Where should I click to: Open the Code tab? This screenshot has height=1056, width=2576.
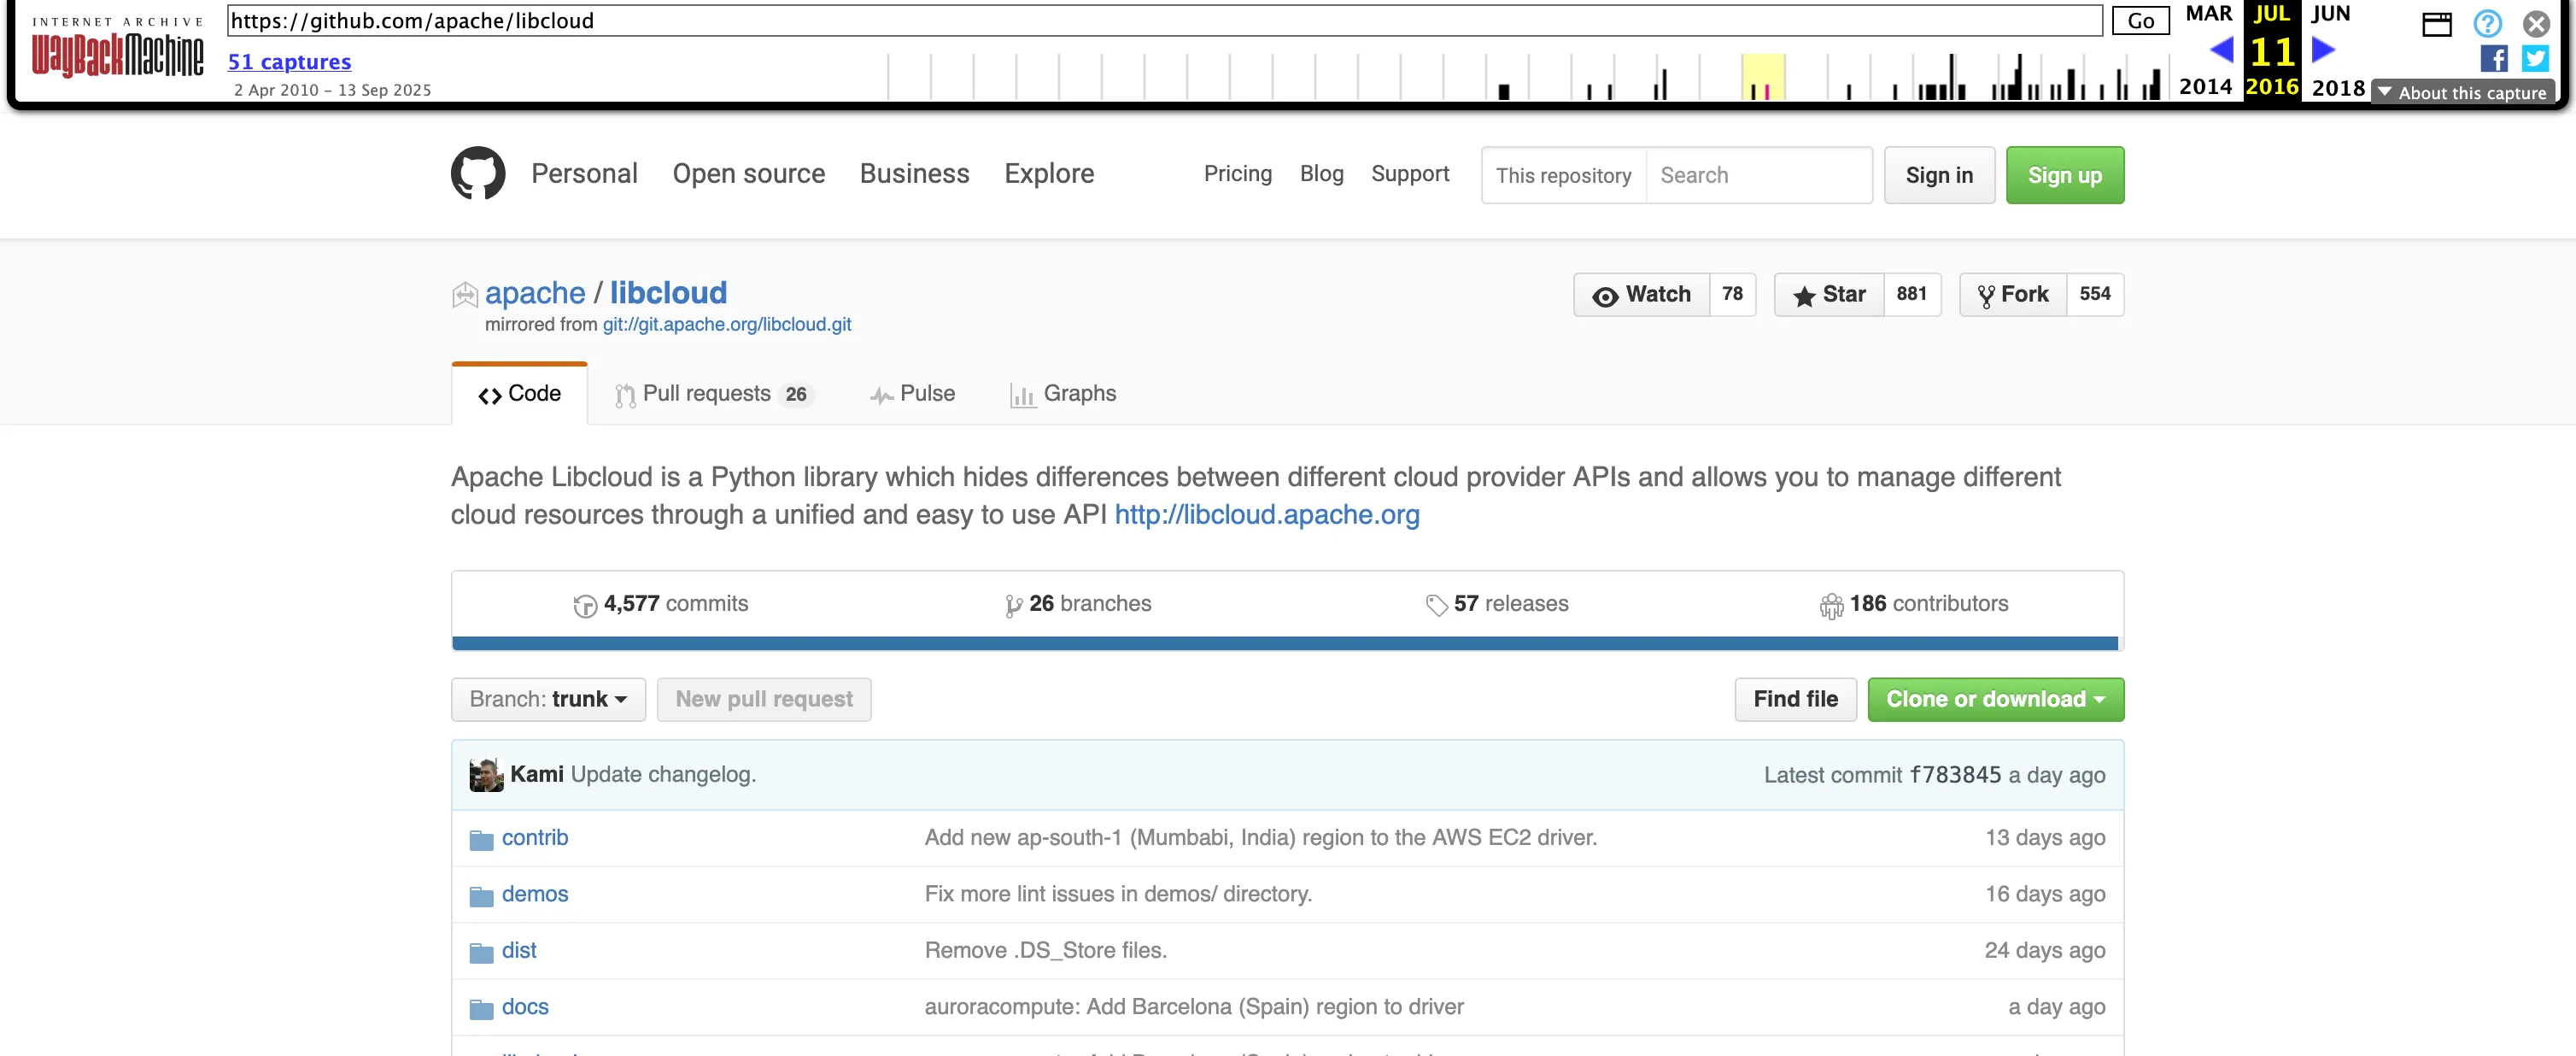tap(520, 394)
